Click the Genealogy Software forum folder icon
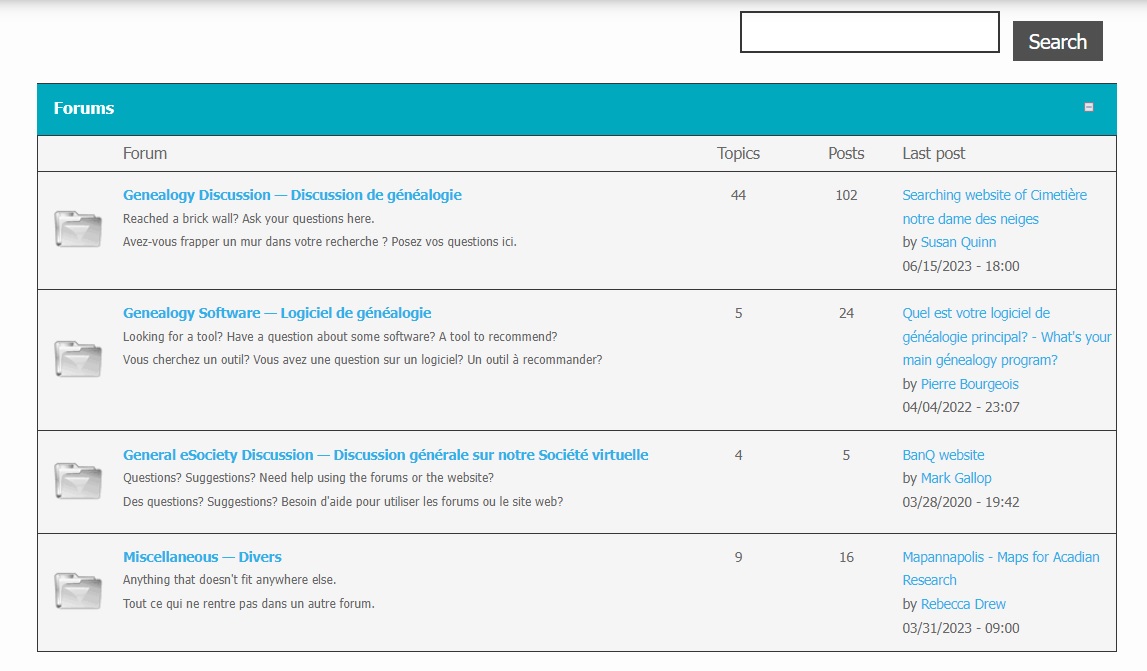 77,359
